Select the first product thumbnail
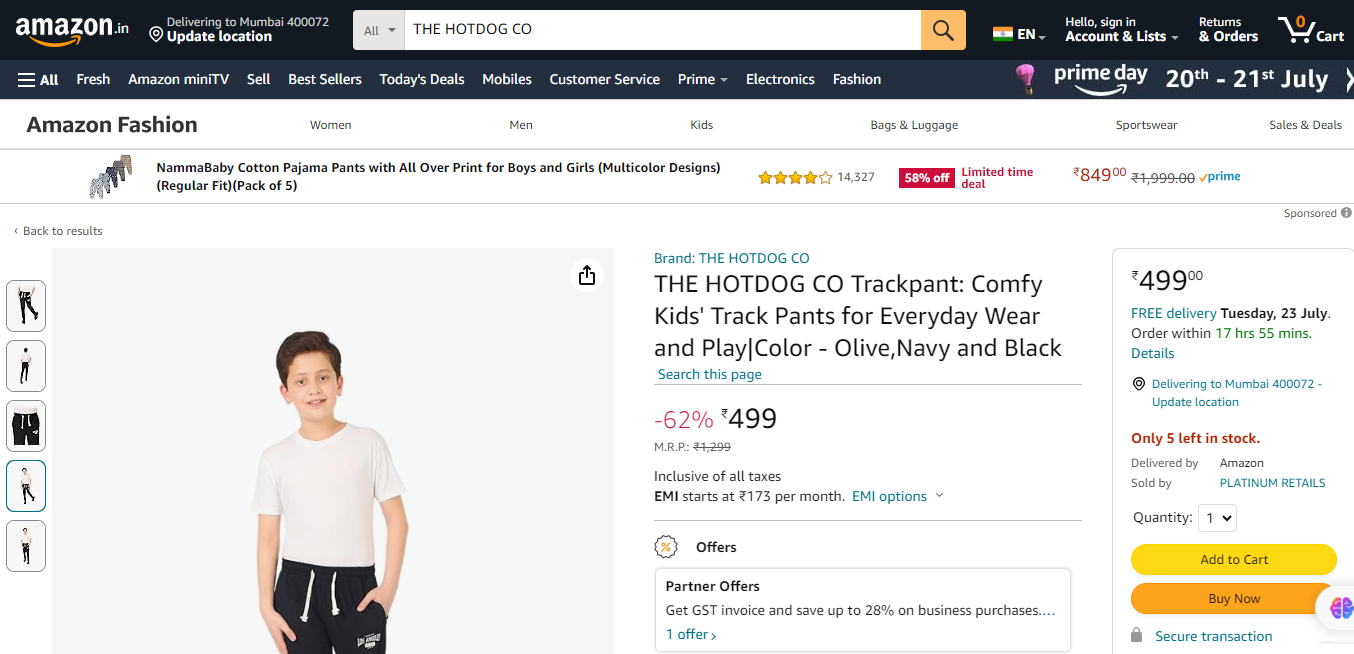Viewport: 1354px width, 654px height. click(26, 306)
